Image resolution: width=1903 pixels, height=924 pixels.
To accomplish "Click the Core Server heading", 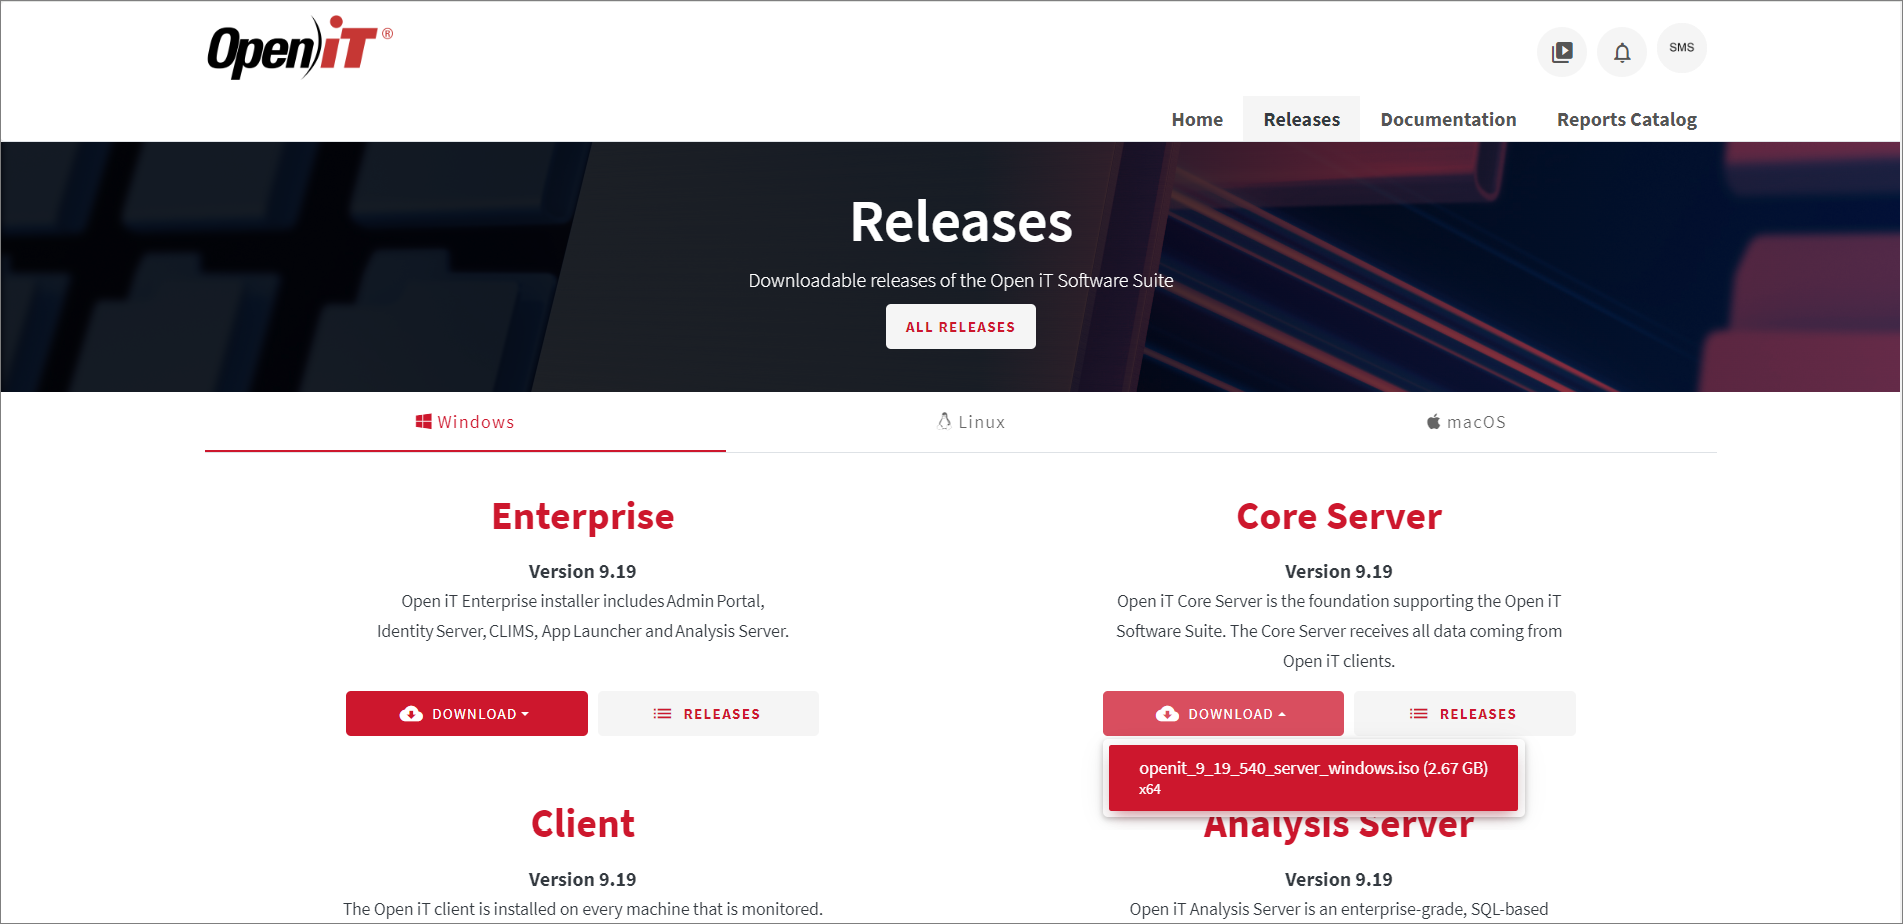I will 1339,517.
